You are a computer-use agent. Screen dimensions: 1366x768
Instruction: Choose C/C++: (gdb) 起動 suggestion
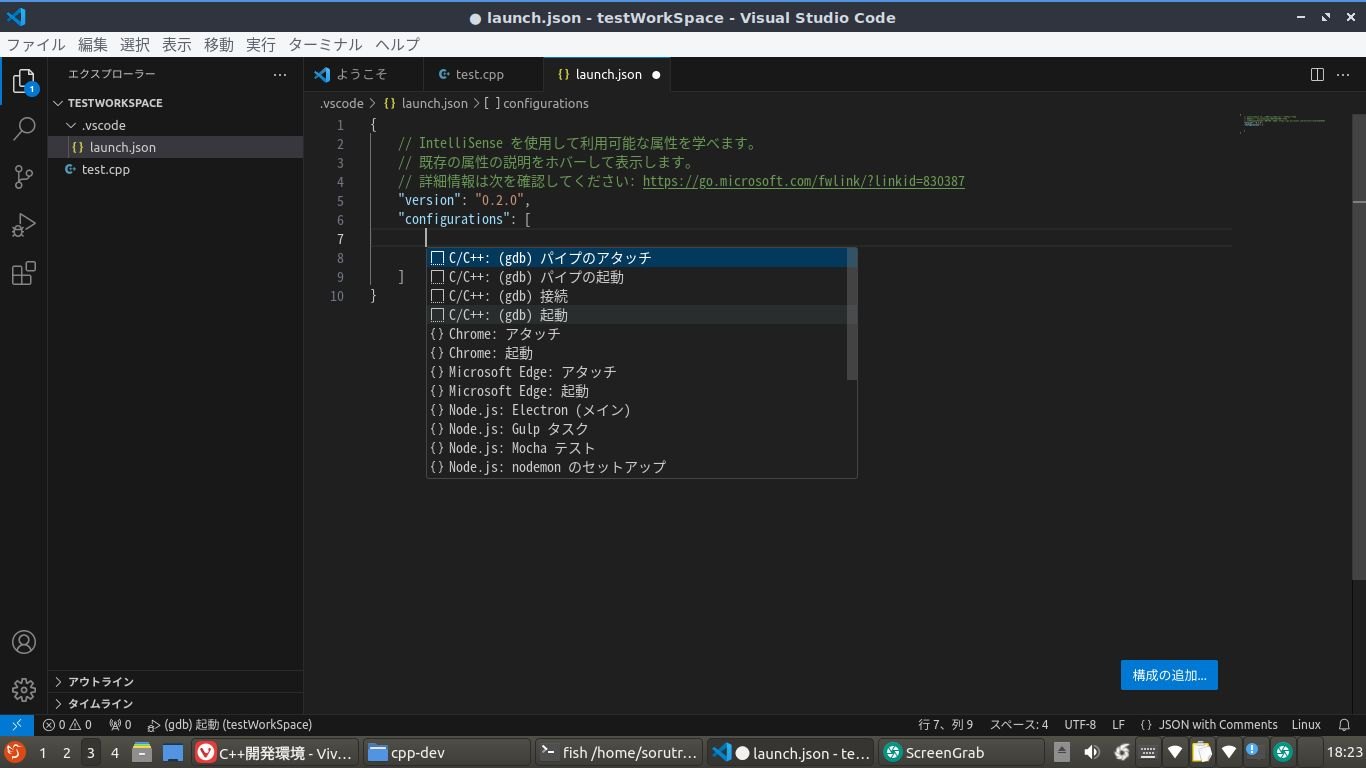coord(636,315)
